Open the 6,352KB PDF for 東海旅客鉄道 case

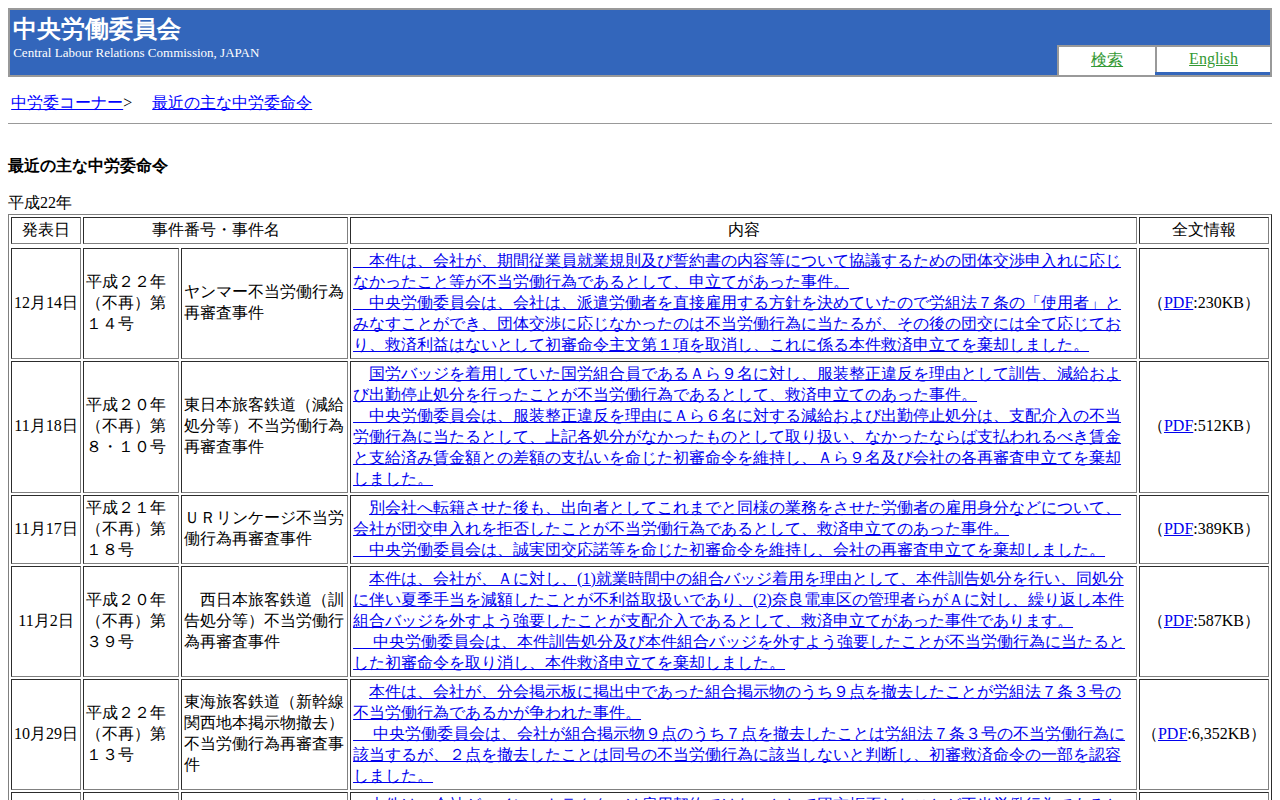point(1171,734)
